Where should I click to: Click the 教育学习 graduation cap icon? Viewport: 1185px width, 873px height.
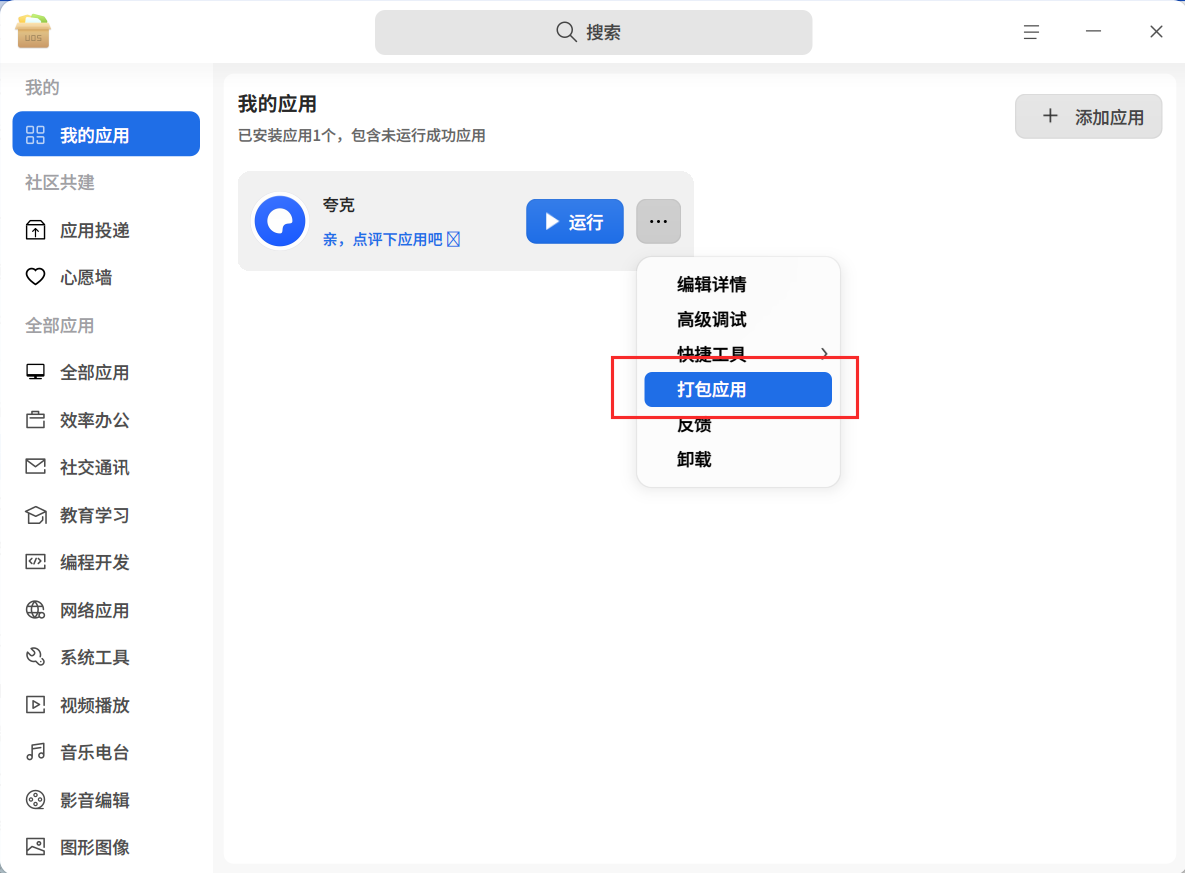point(36,515)
